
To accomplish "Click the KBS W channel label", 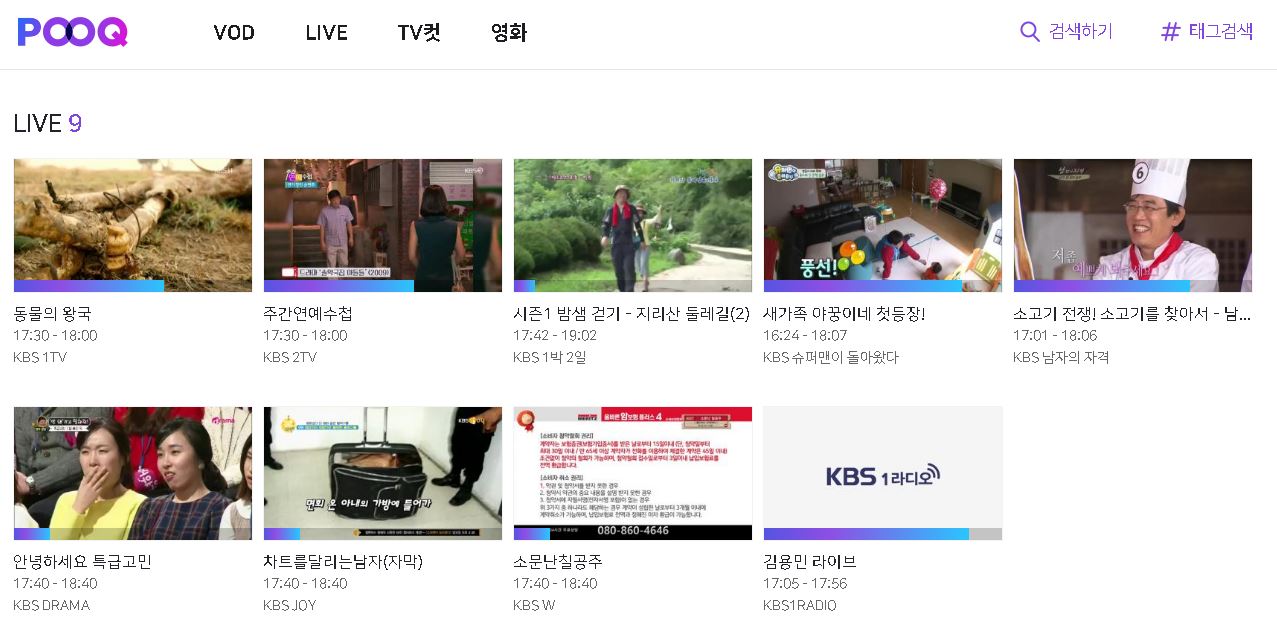I will (534, 605).
